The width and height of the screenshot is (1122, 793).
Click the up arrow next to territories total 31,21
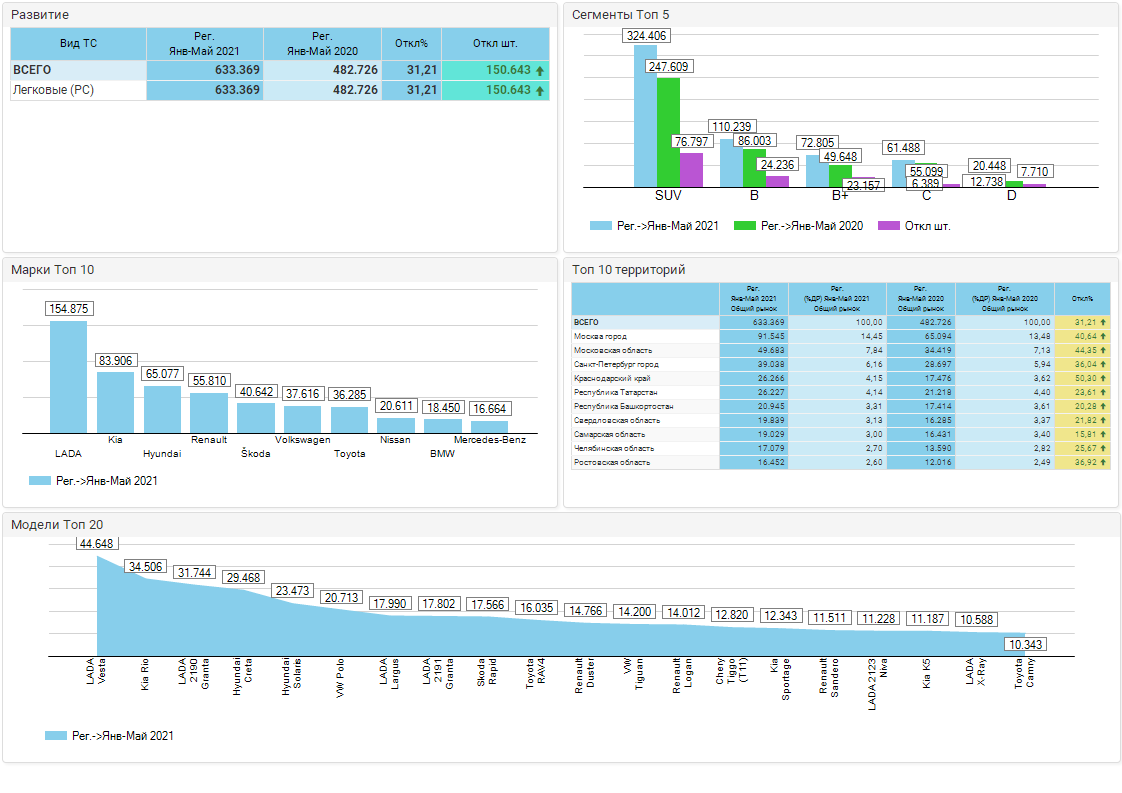1103,323
